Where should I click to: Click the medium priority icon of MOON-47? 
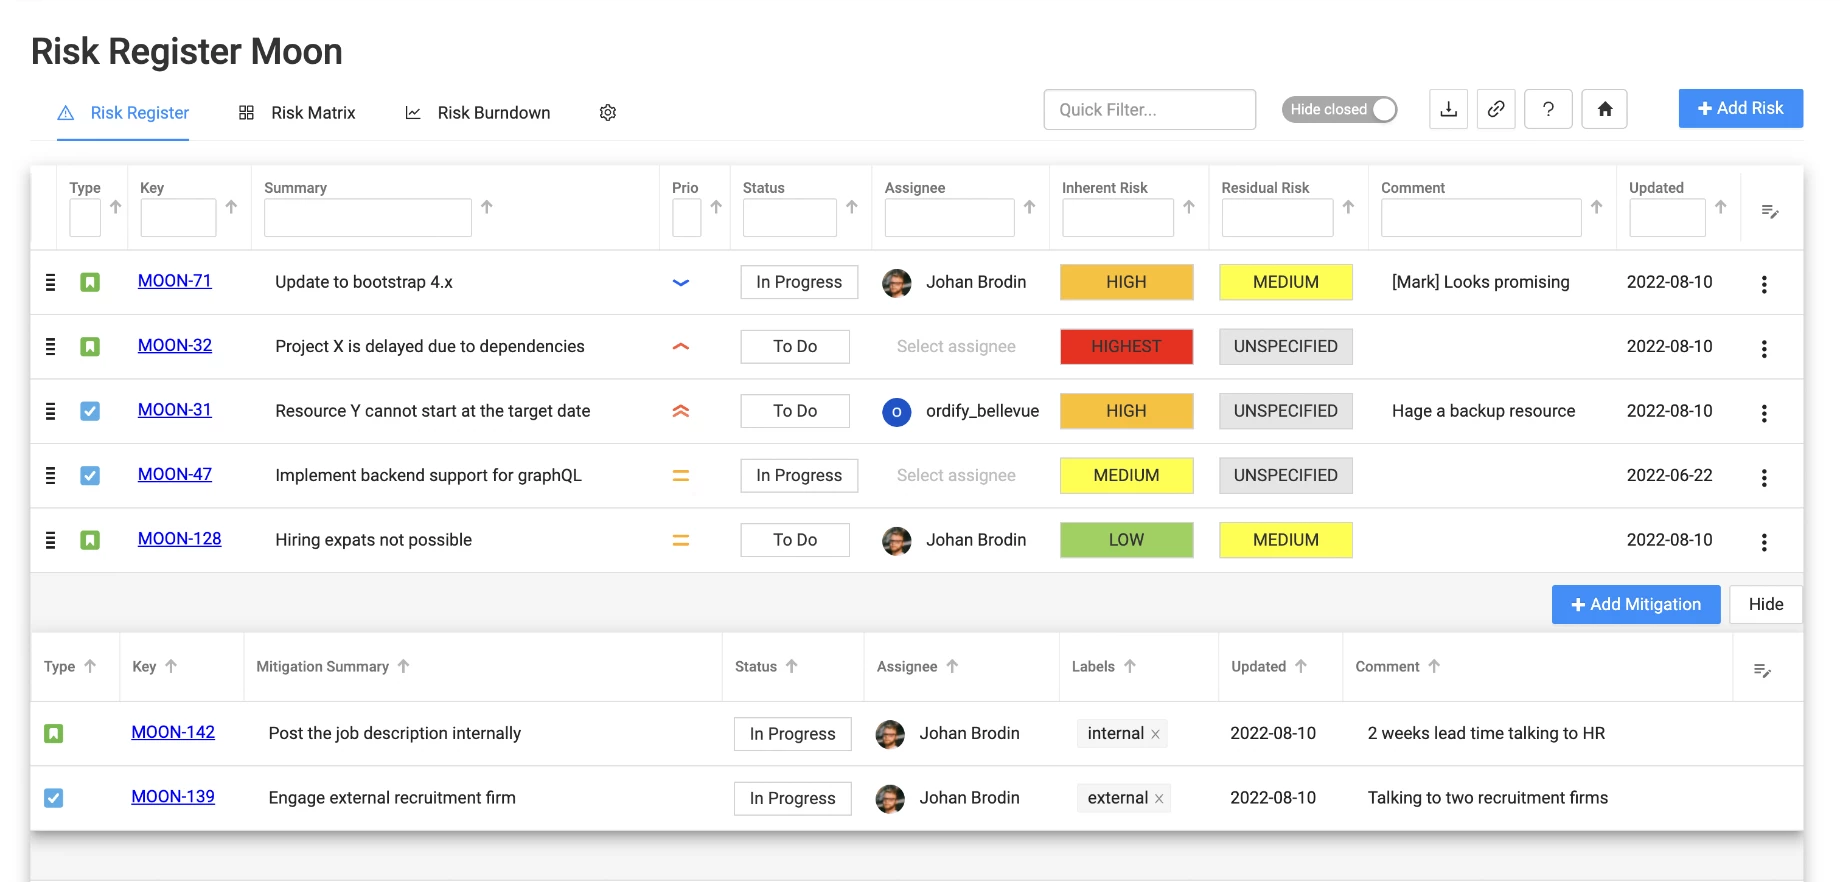(x=681, y=476)
